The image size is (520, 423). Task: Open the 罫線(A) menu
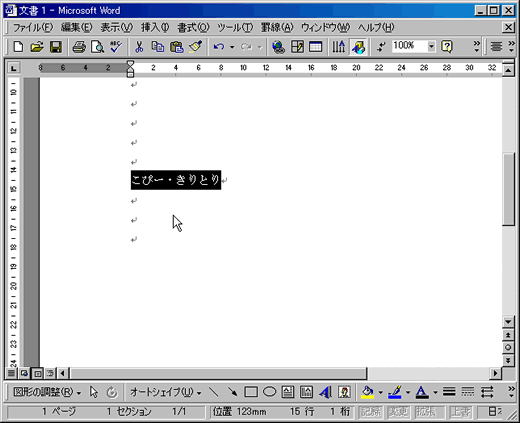point(277,27)
